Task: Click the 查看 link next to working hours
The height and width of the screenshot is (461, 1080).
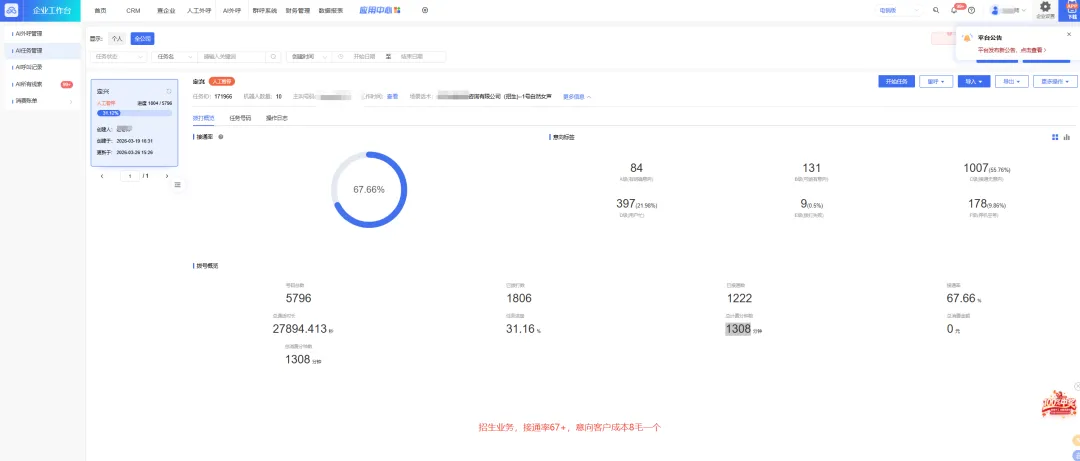Action: click(x=392, y=96)
